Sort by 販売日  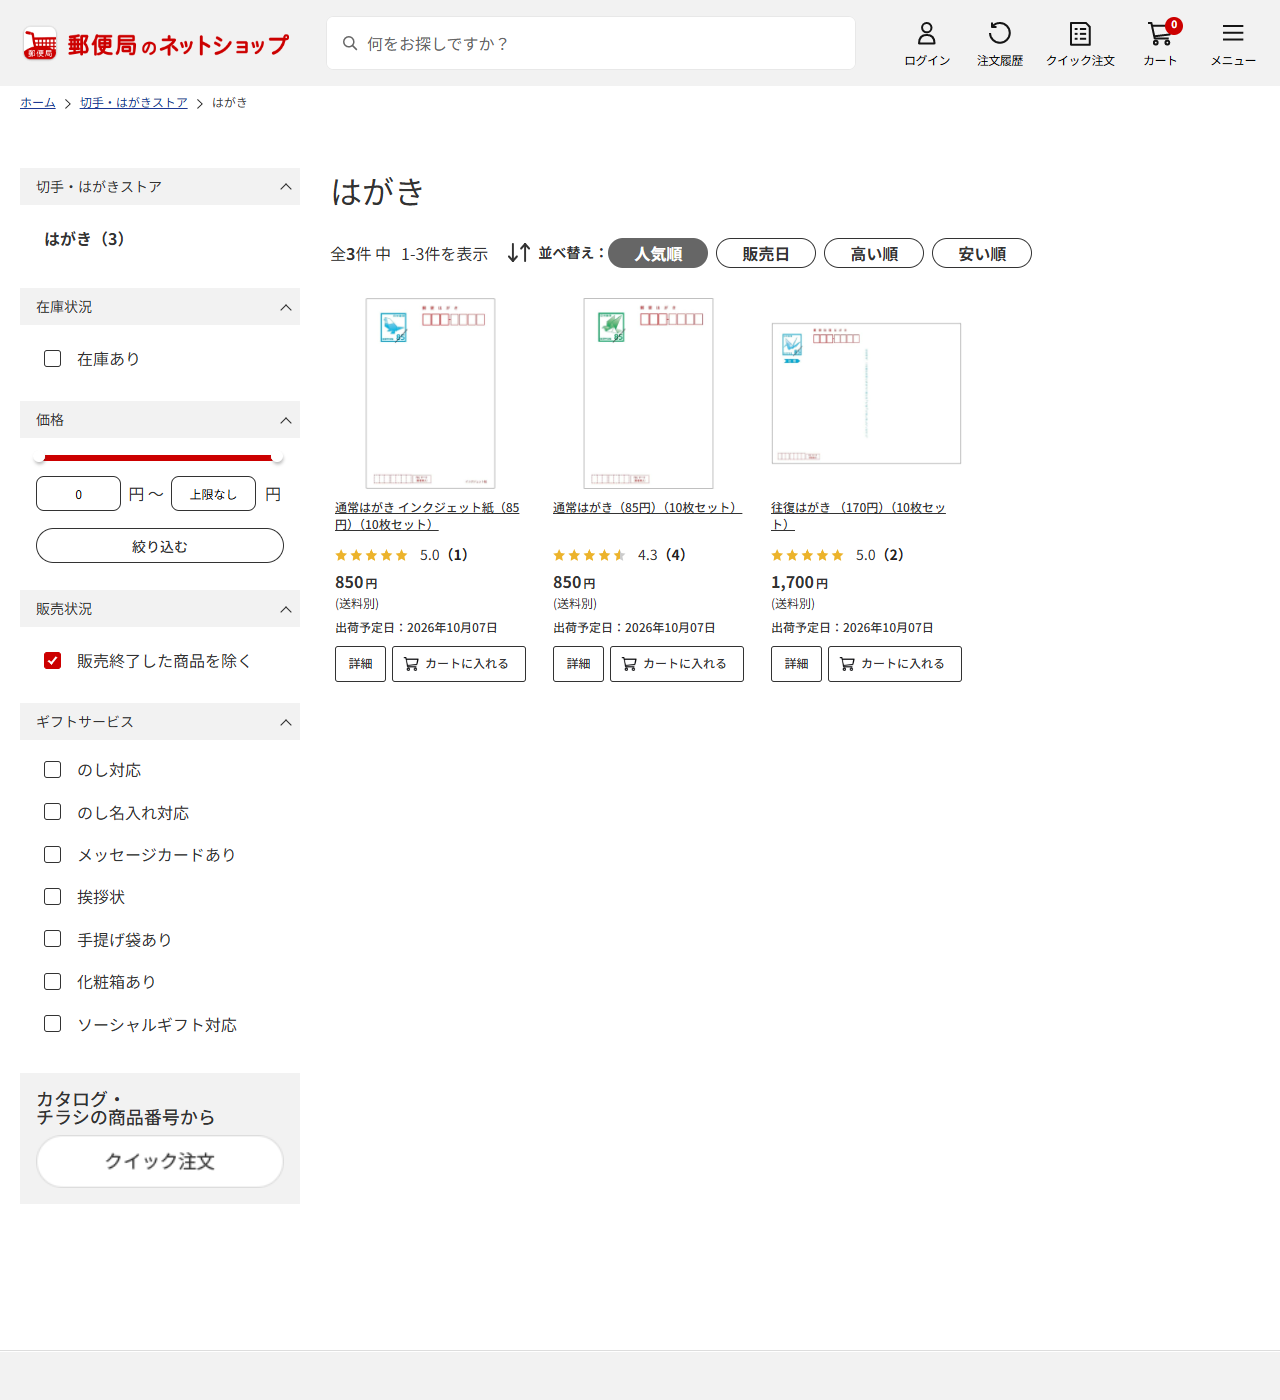(x=766, y=253)
